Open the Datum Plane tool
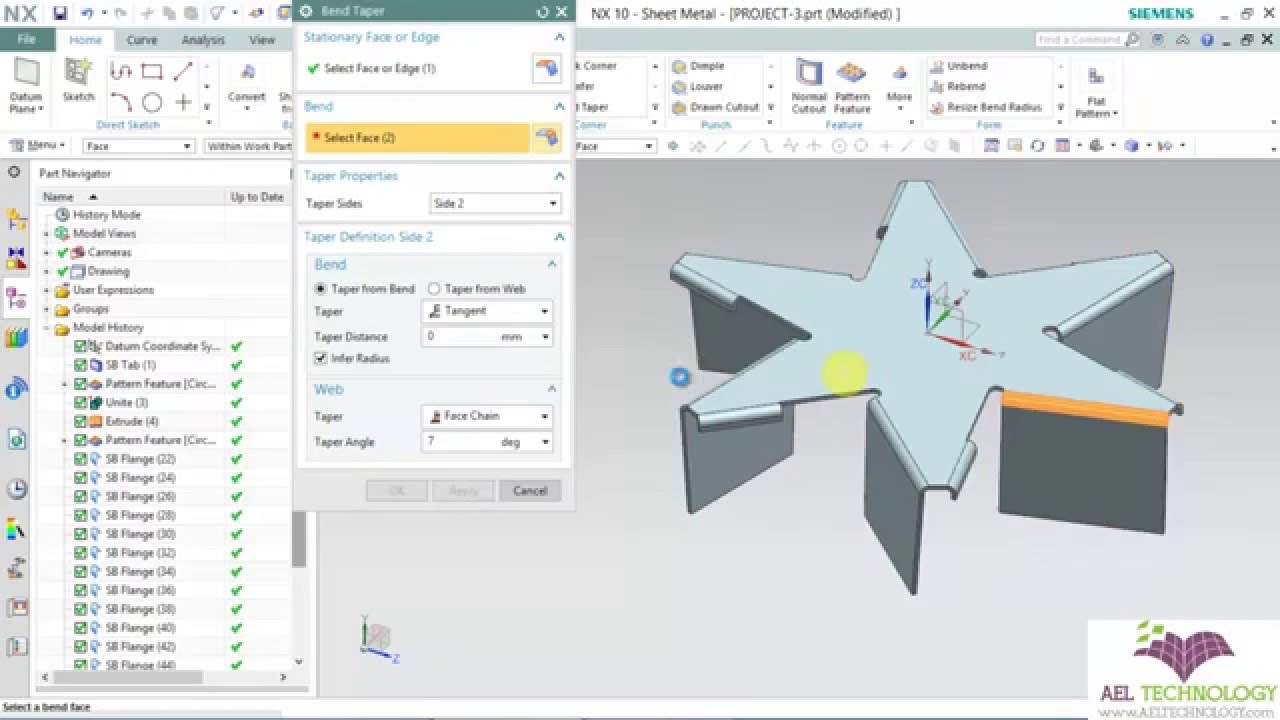This screenshot has width=1280, height=720. point(26,86)
